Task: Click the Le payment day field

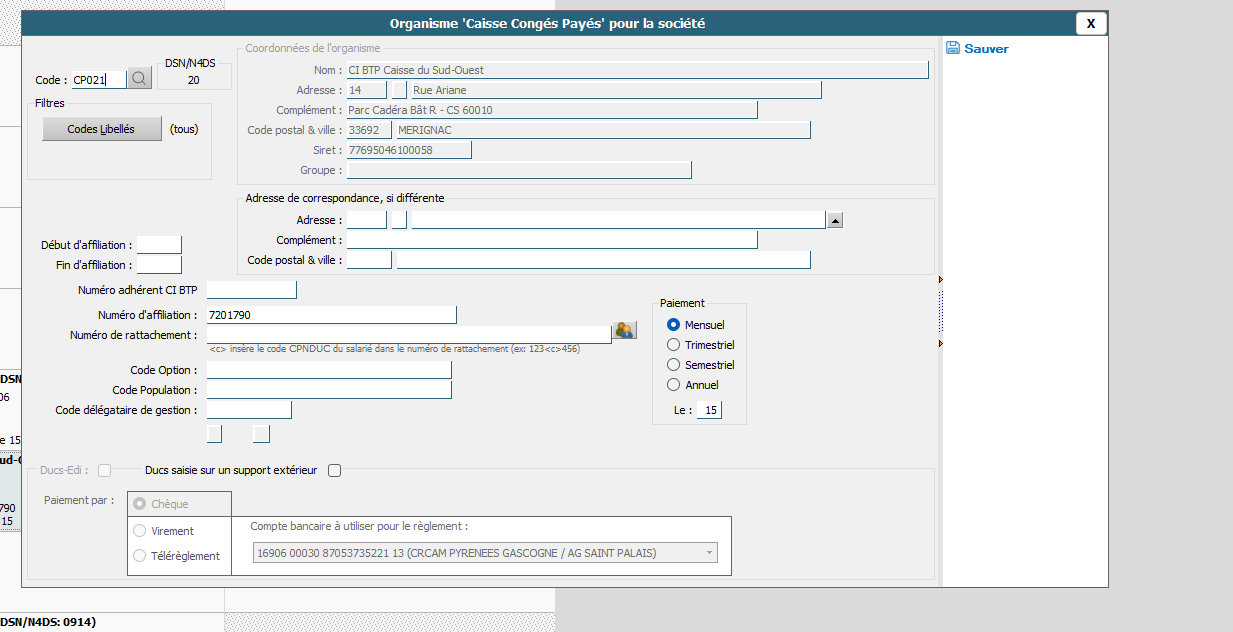Action: (x=709, y=410)
